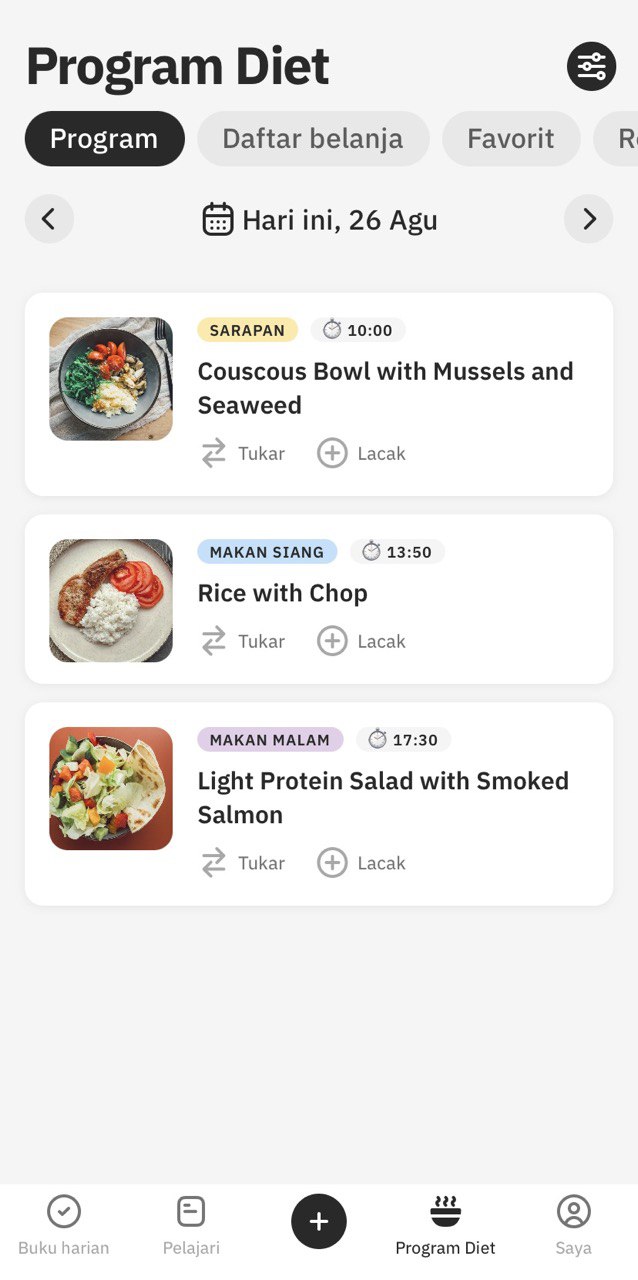Track Rice with Chop via Lacak
638x1280 pixels.
pos(361,641)
